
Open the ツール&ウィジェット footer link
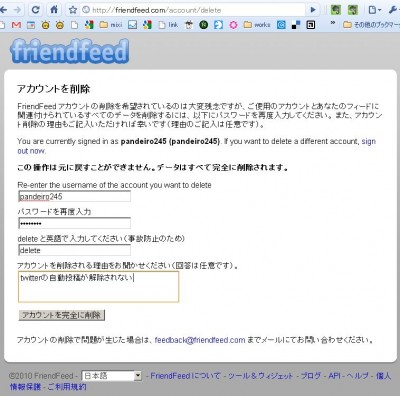point(260,376)
